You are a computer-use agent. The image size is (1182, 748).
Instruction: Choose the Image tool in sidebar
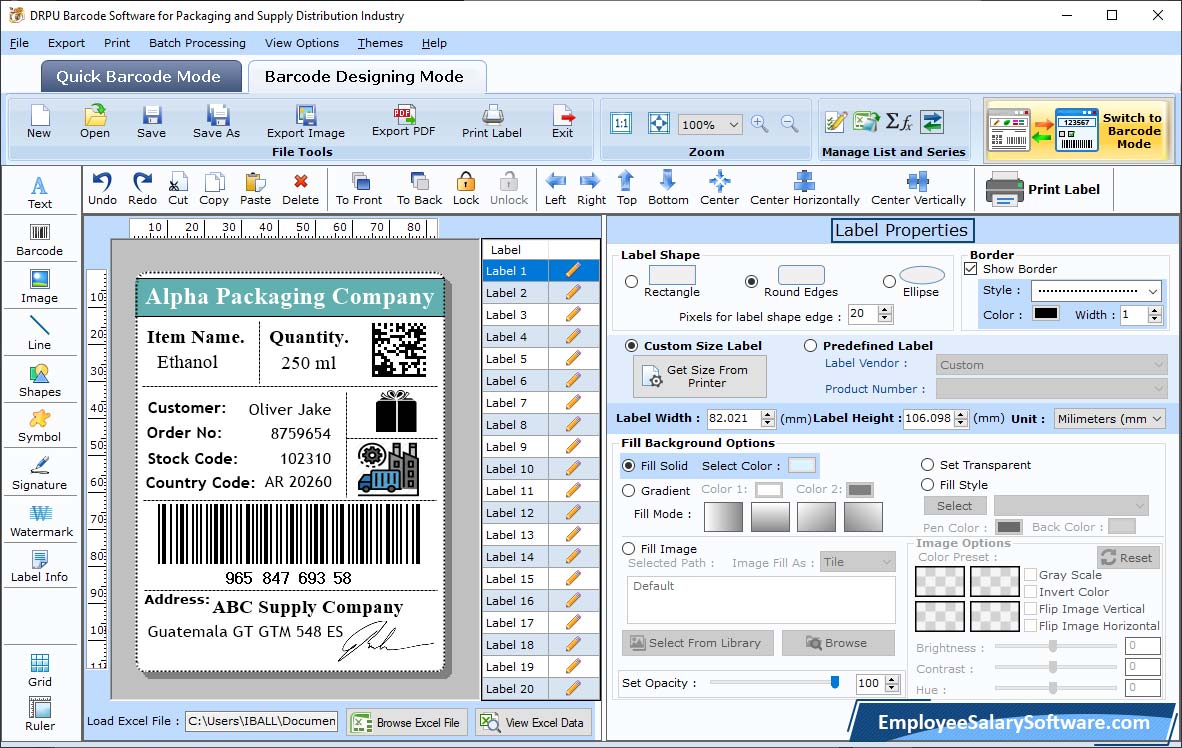(x=39, y=287)
